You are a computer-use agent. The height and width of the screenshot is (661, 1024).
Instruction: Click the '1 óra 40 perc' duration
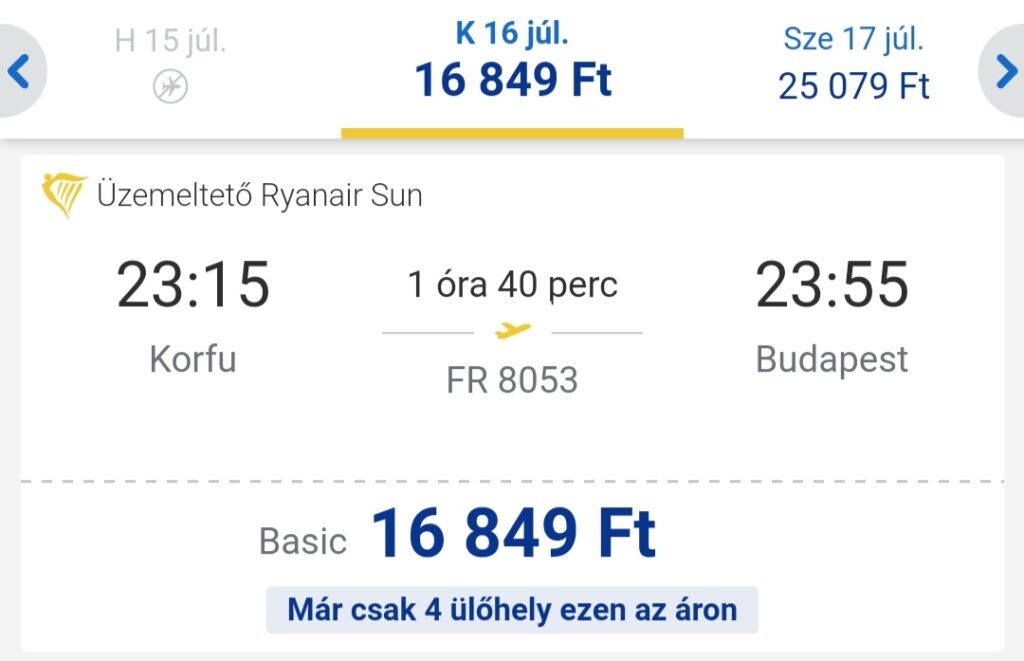513,285
